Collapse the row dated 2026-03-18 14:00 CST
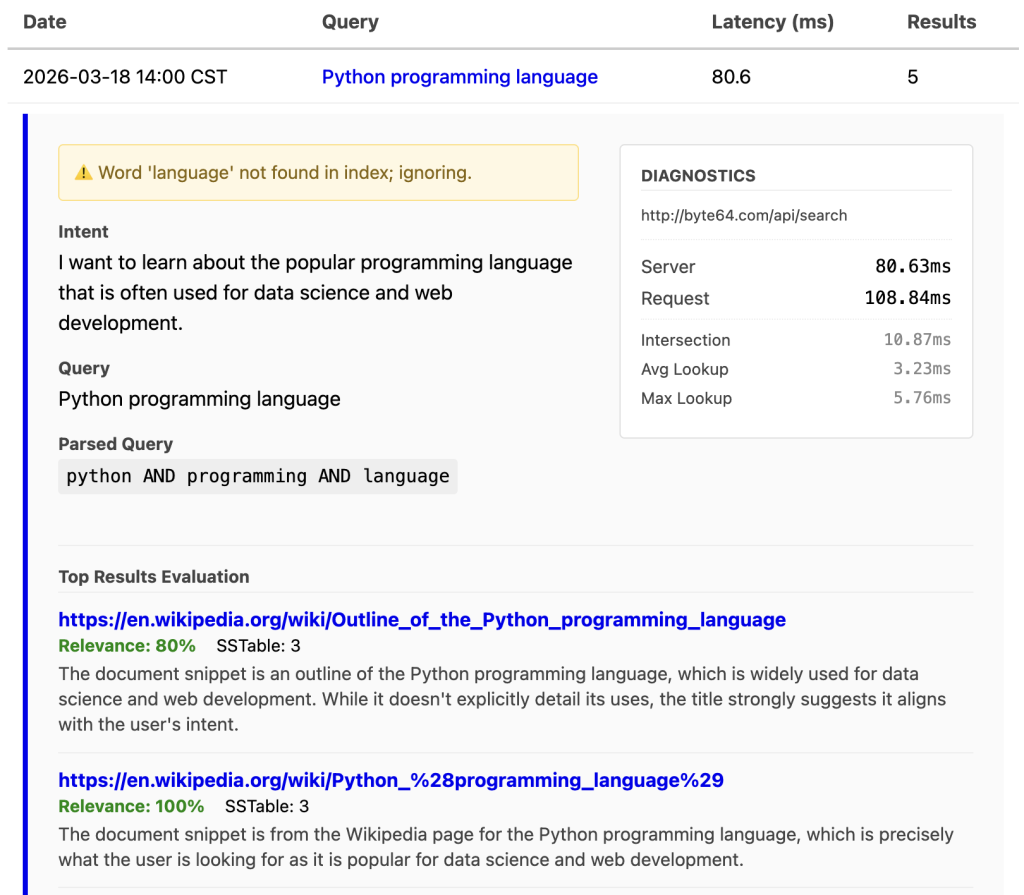This screenshot has width=1024, height=895. [x=125, y=77]
